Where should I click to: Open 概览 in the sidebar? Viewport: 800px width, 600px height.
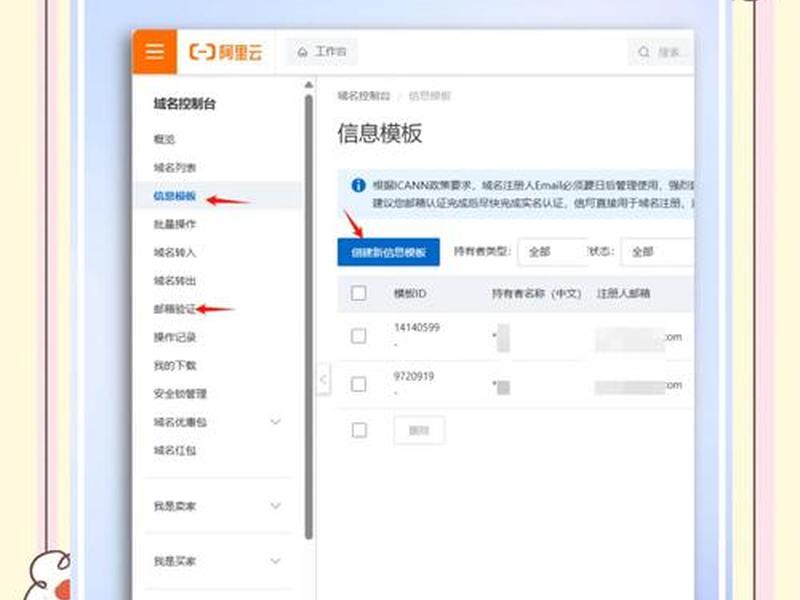pyautogui.click(x=164, y=139)
